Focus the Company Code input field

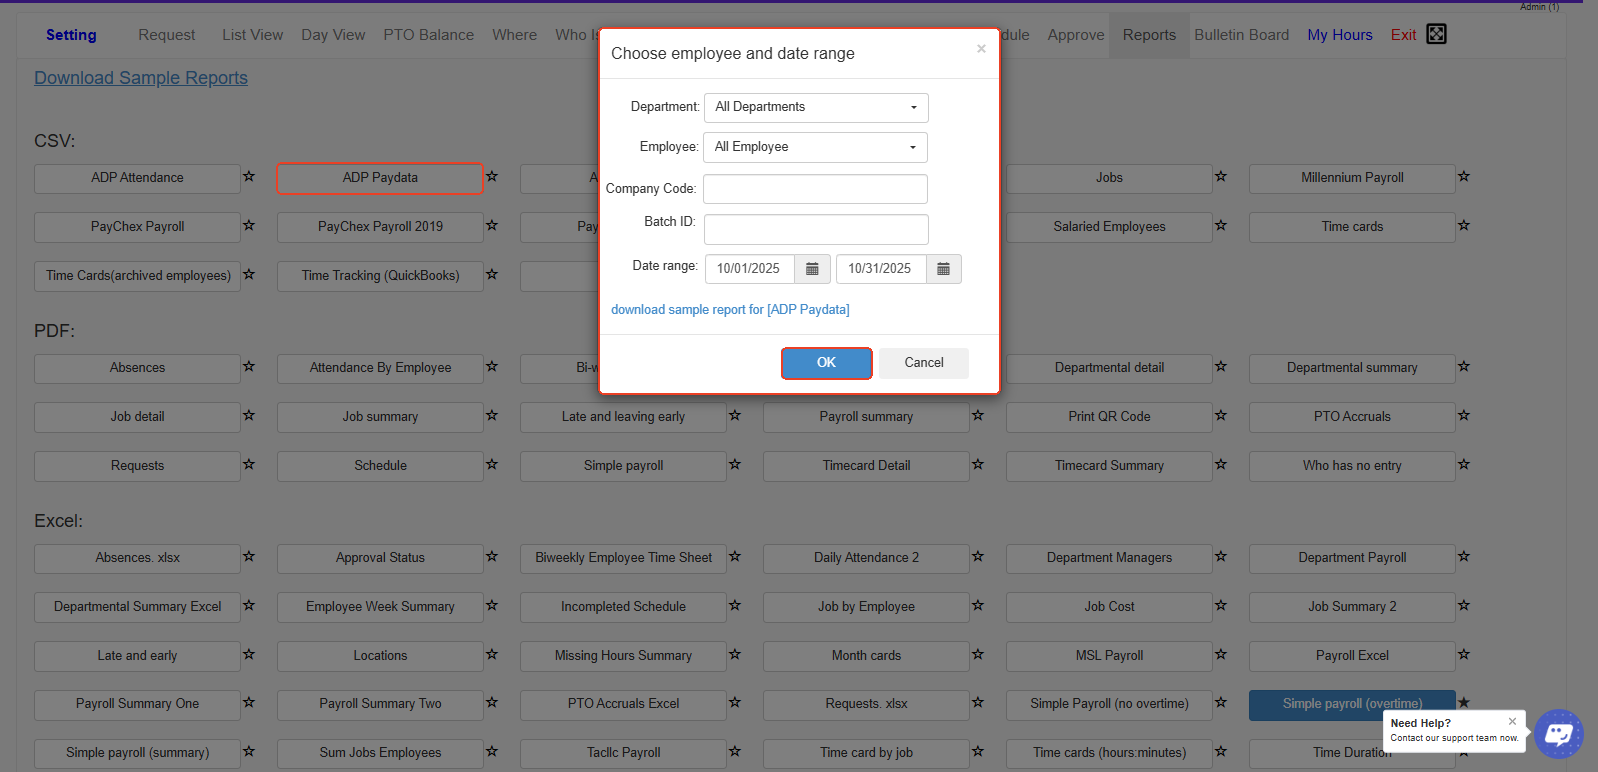coord(815,189)
